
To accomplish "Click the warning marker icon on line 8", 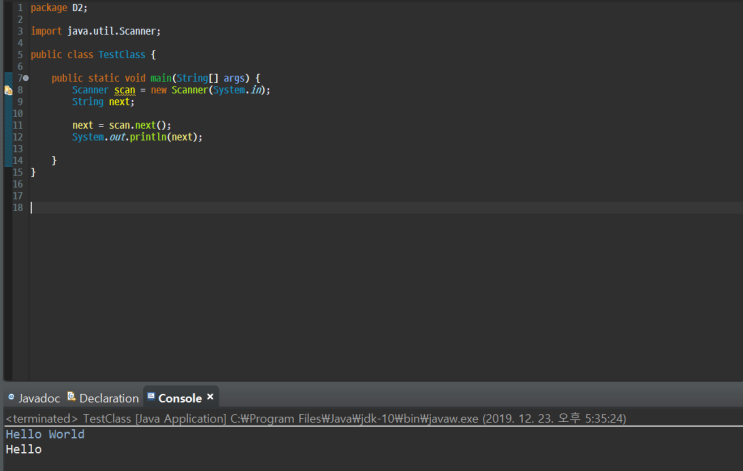I will point(8,90).
